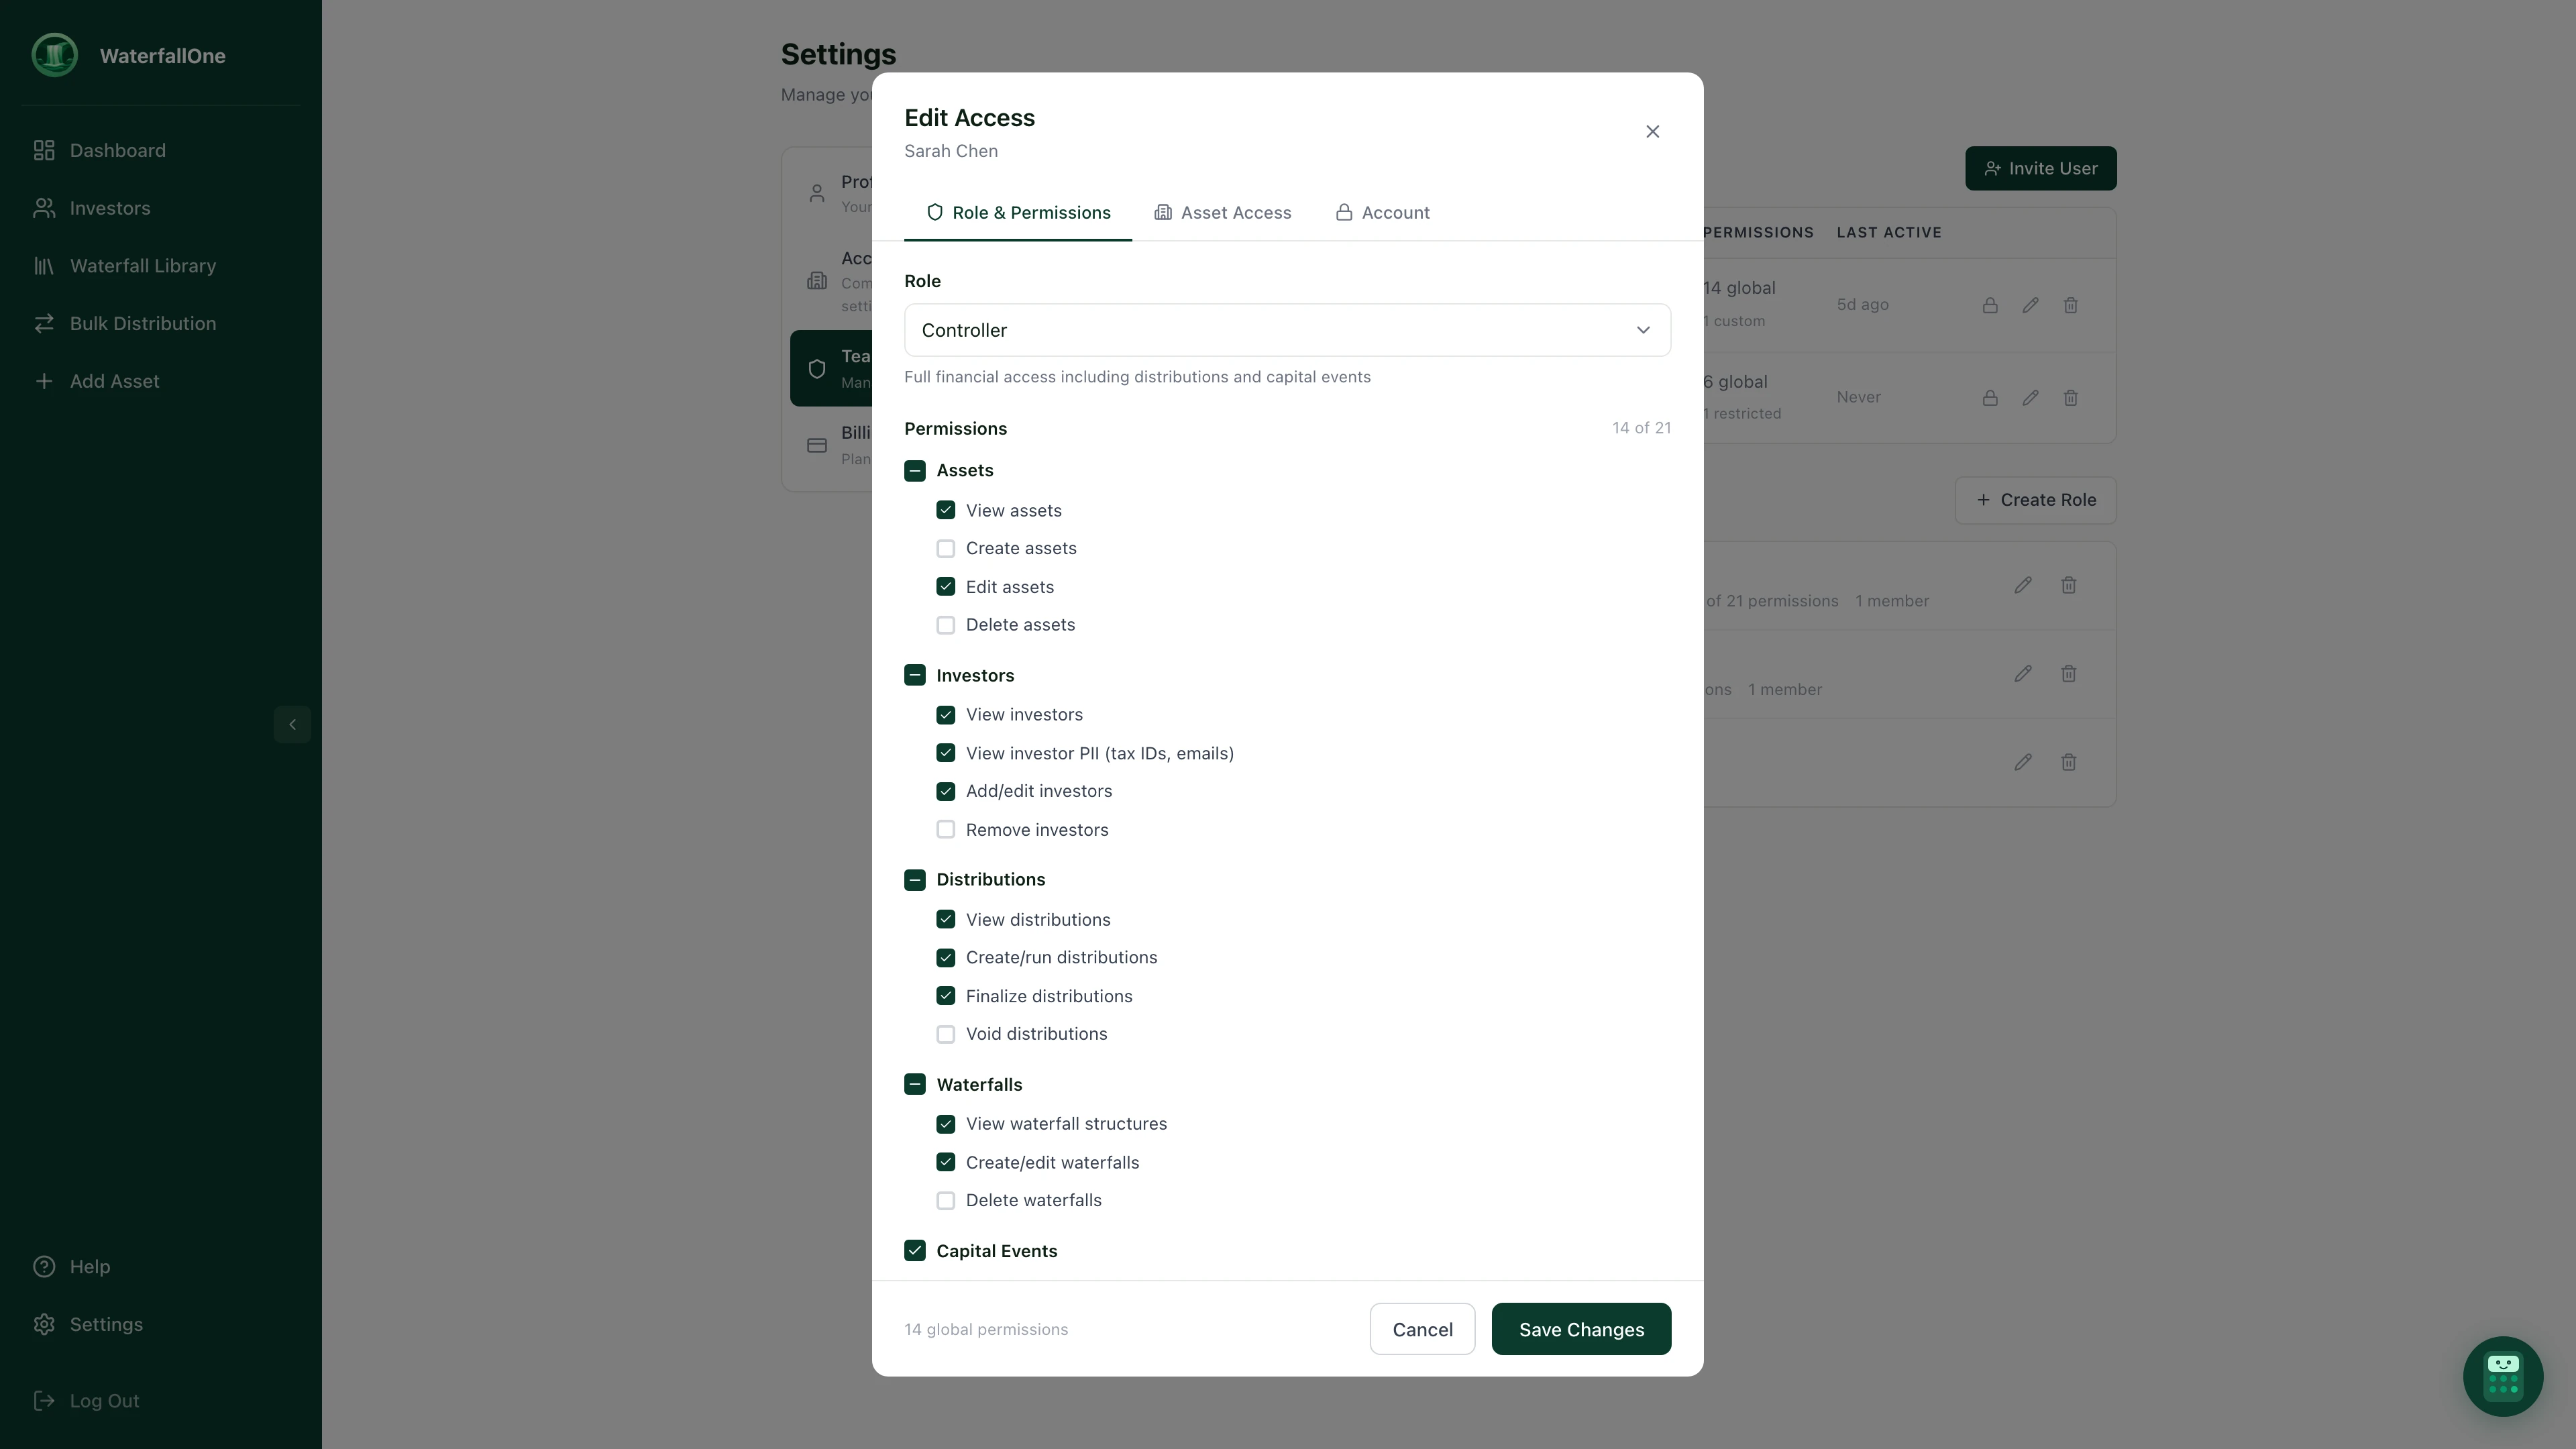Click the Save Changes button
The image size is (2576, 1449).
(1581, 1329)
